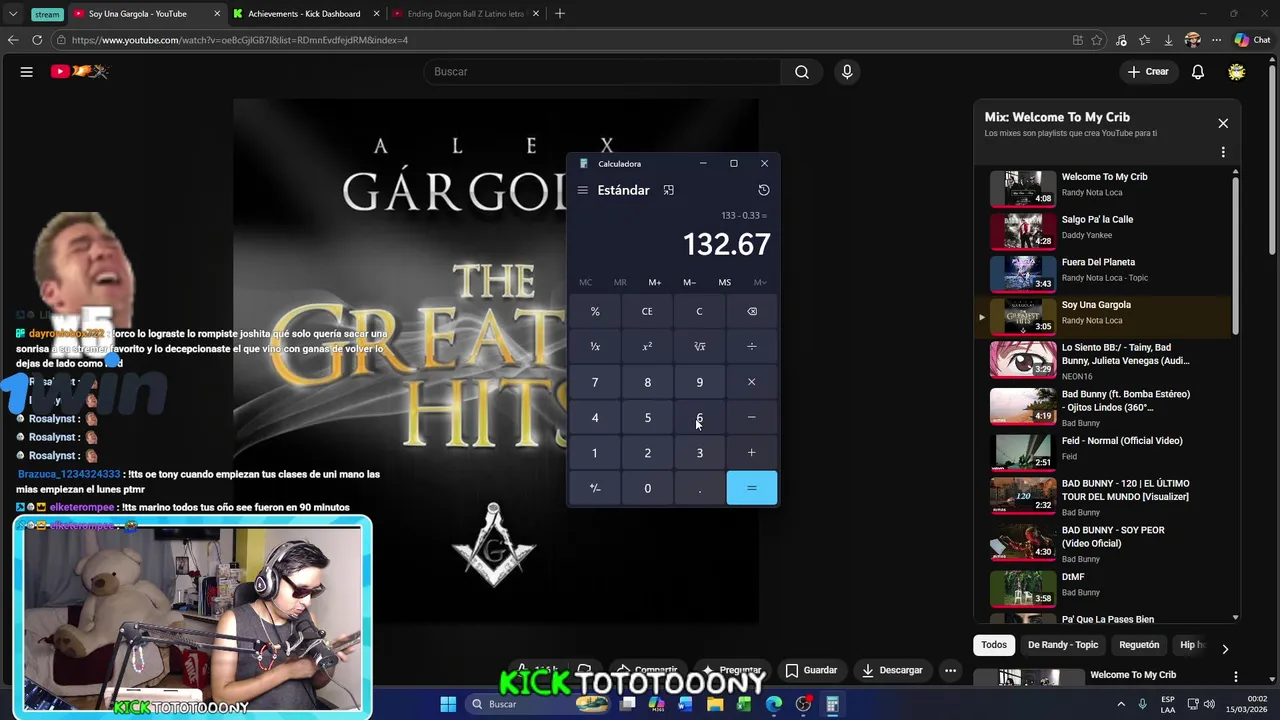Add this page to favorites star
Screen dimensions: 1280x720
point(1097,40)
